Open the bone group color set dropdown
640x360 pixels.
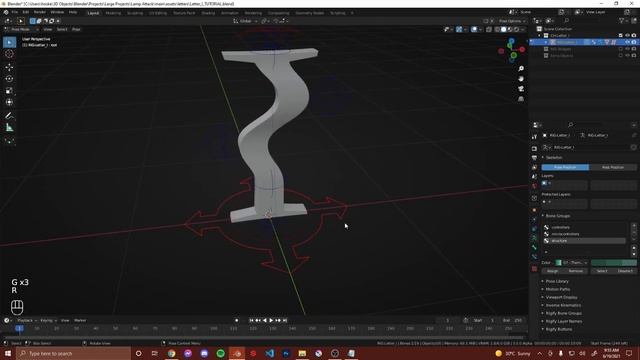(x=572, y=262)
